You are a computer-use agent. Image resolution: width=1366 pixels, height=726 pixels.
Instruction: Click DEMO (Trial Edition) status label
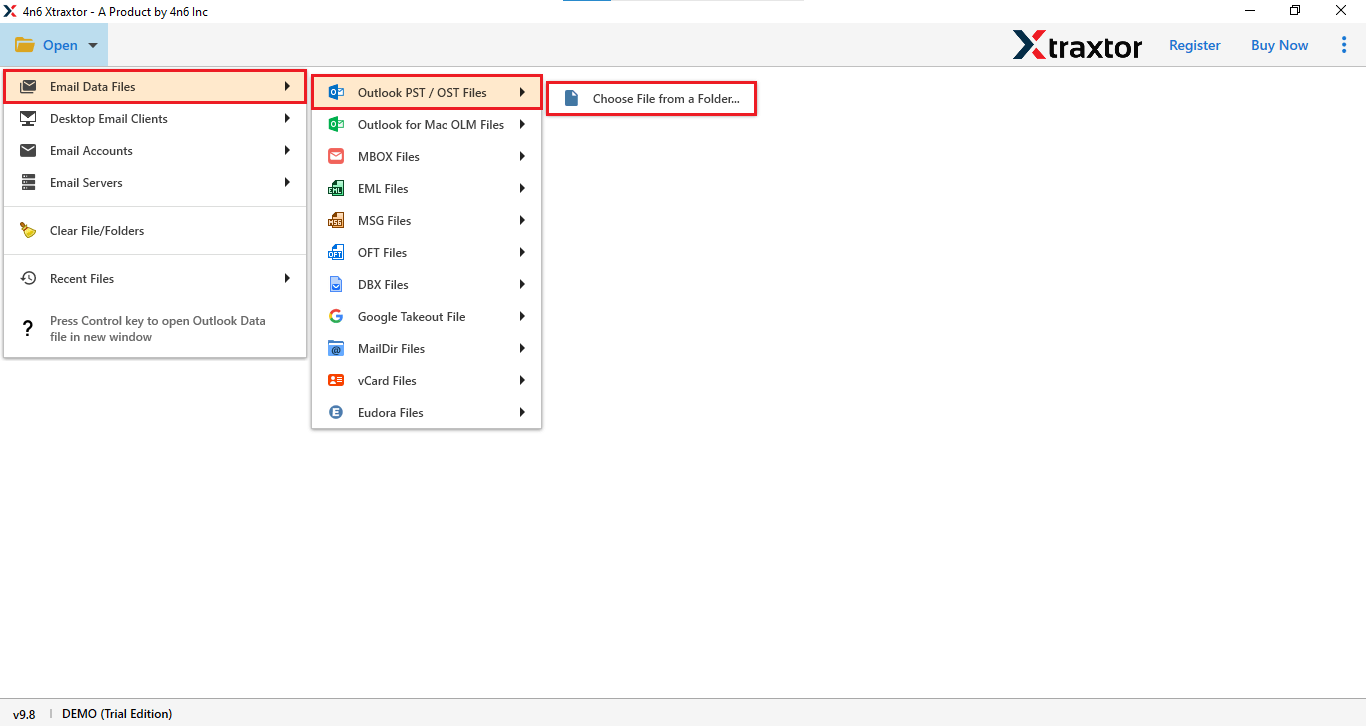(x=117, y=713)
